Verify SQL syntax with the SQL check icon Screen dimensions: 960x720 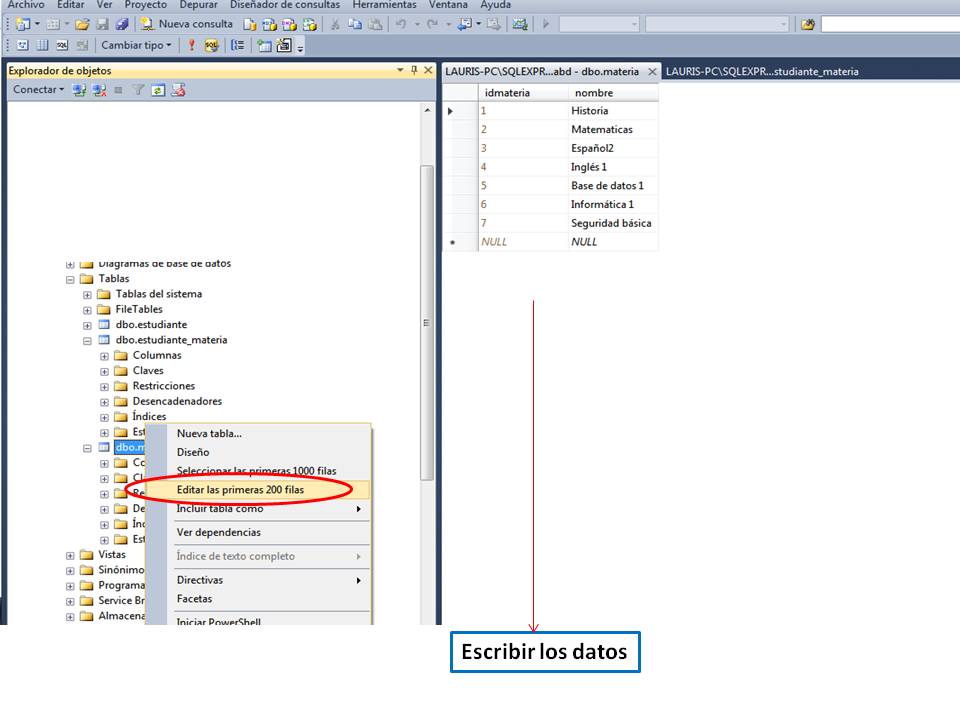tap(212, 45)
